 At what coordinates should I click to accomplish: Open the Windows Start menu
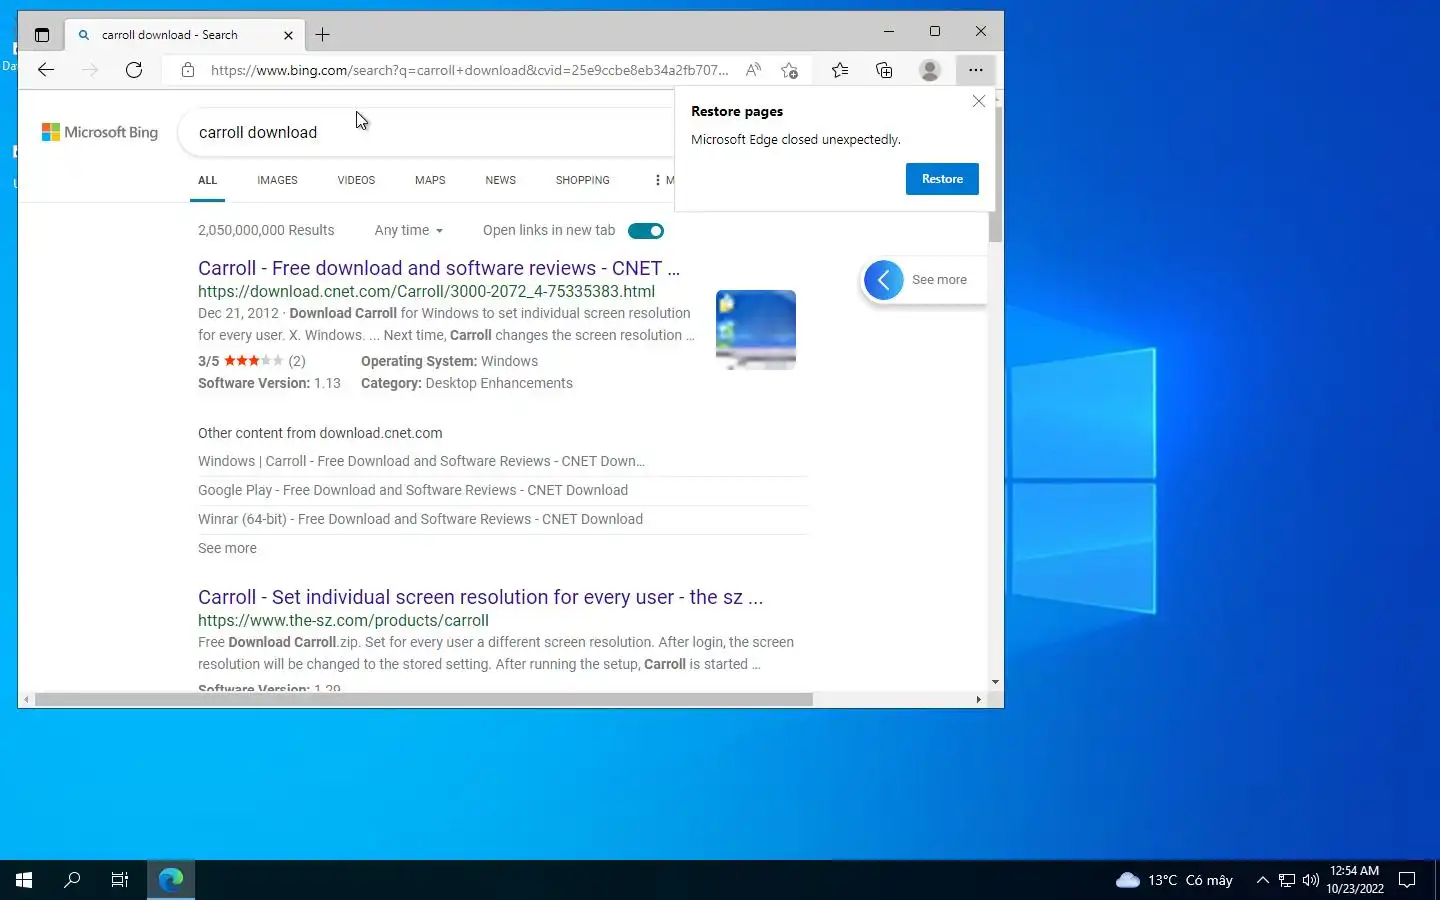pos(24,880)
